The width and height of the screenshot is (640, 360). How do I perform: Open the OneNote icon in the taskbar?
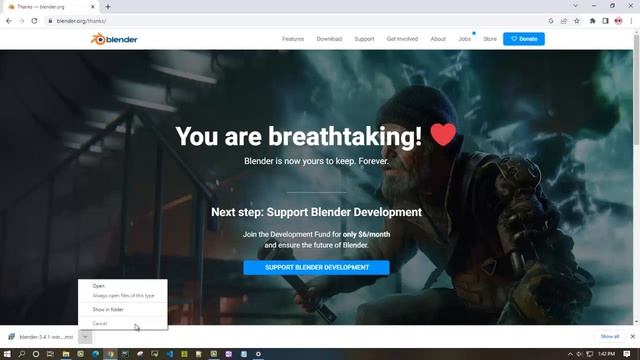pyautogui.click(x=229, y=354)
